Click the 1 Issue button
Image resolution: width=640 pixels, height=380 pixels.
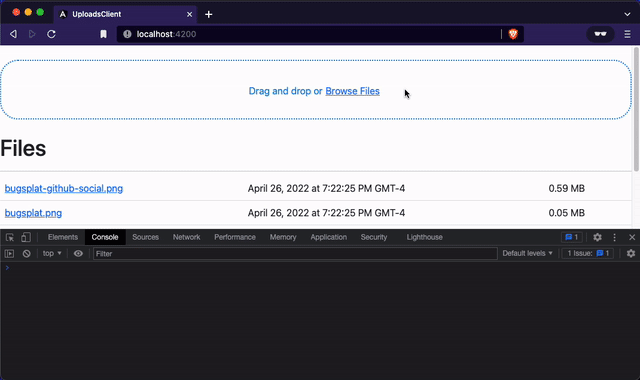(x=588, y=253)
